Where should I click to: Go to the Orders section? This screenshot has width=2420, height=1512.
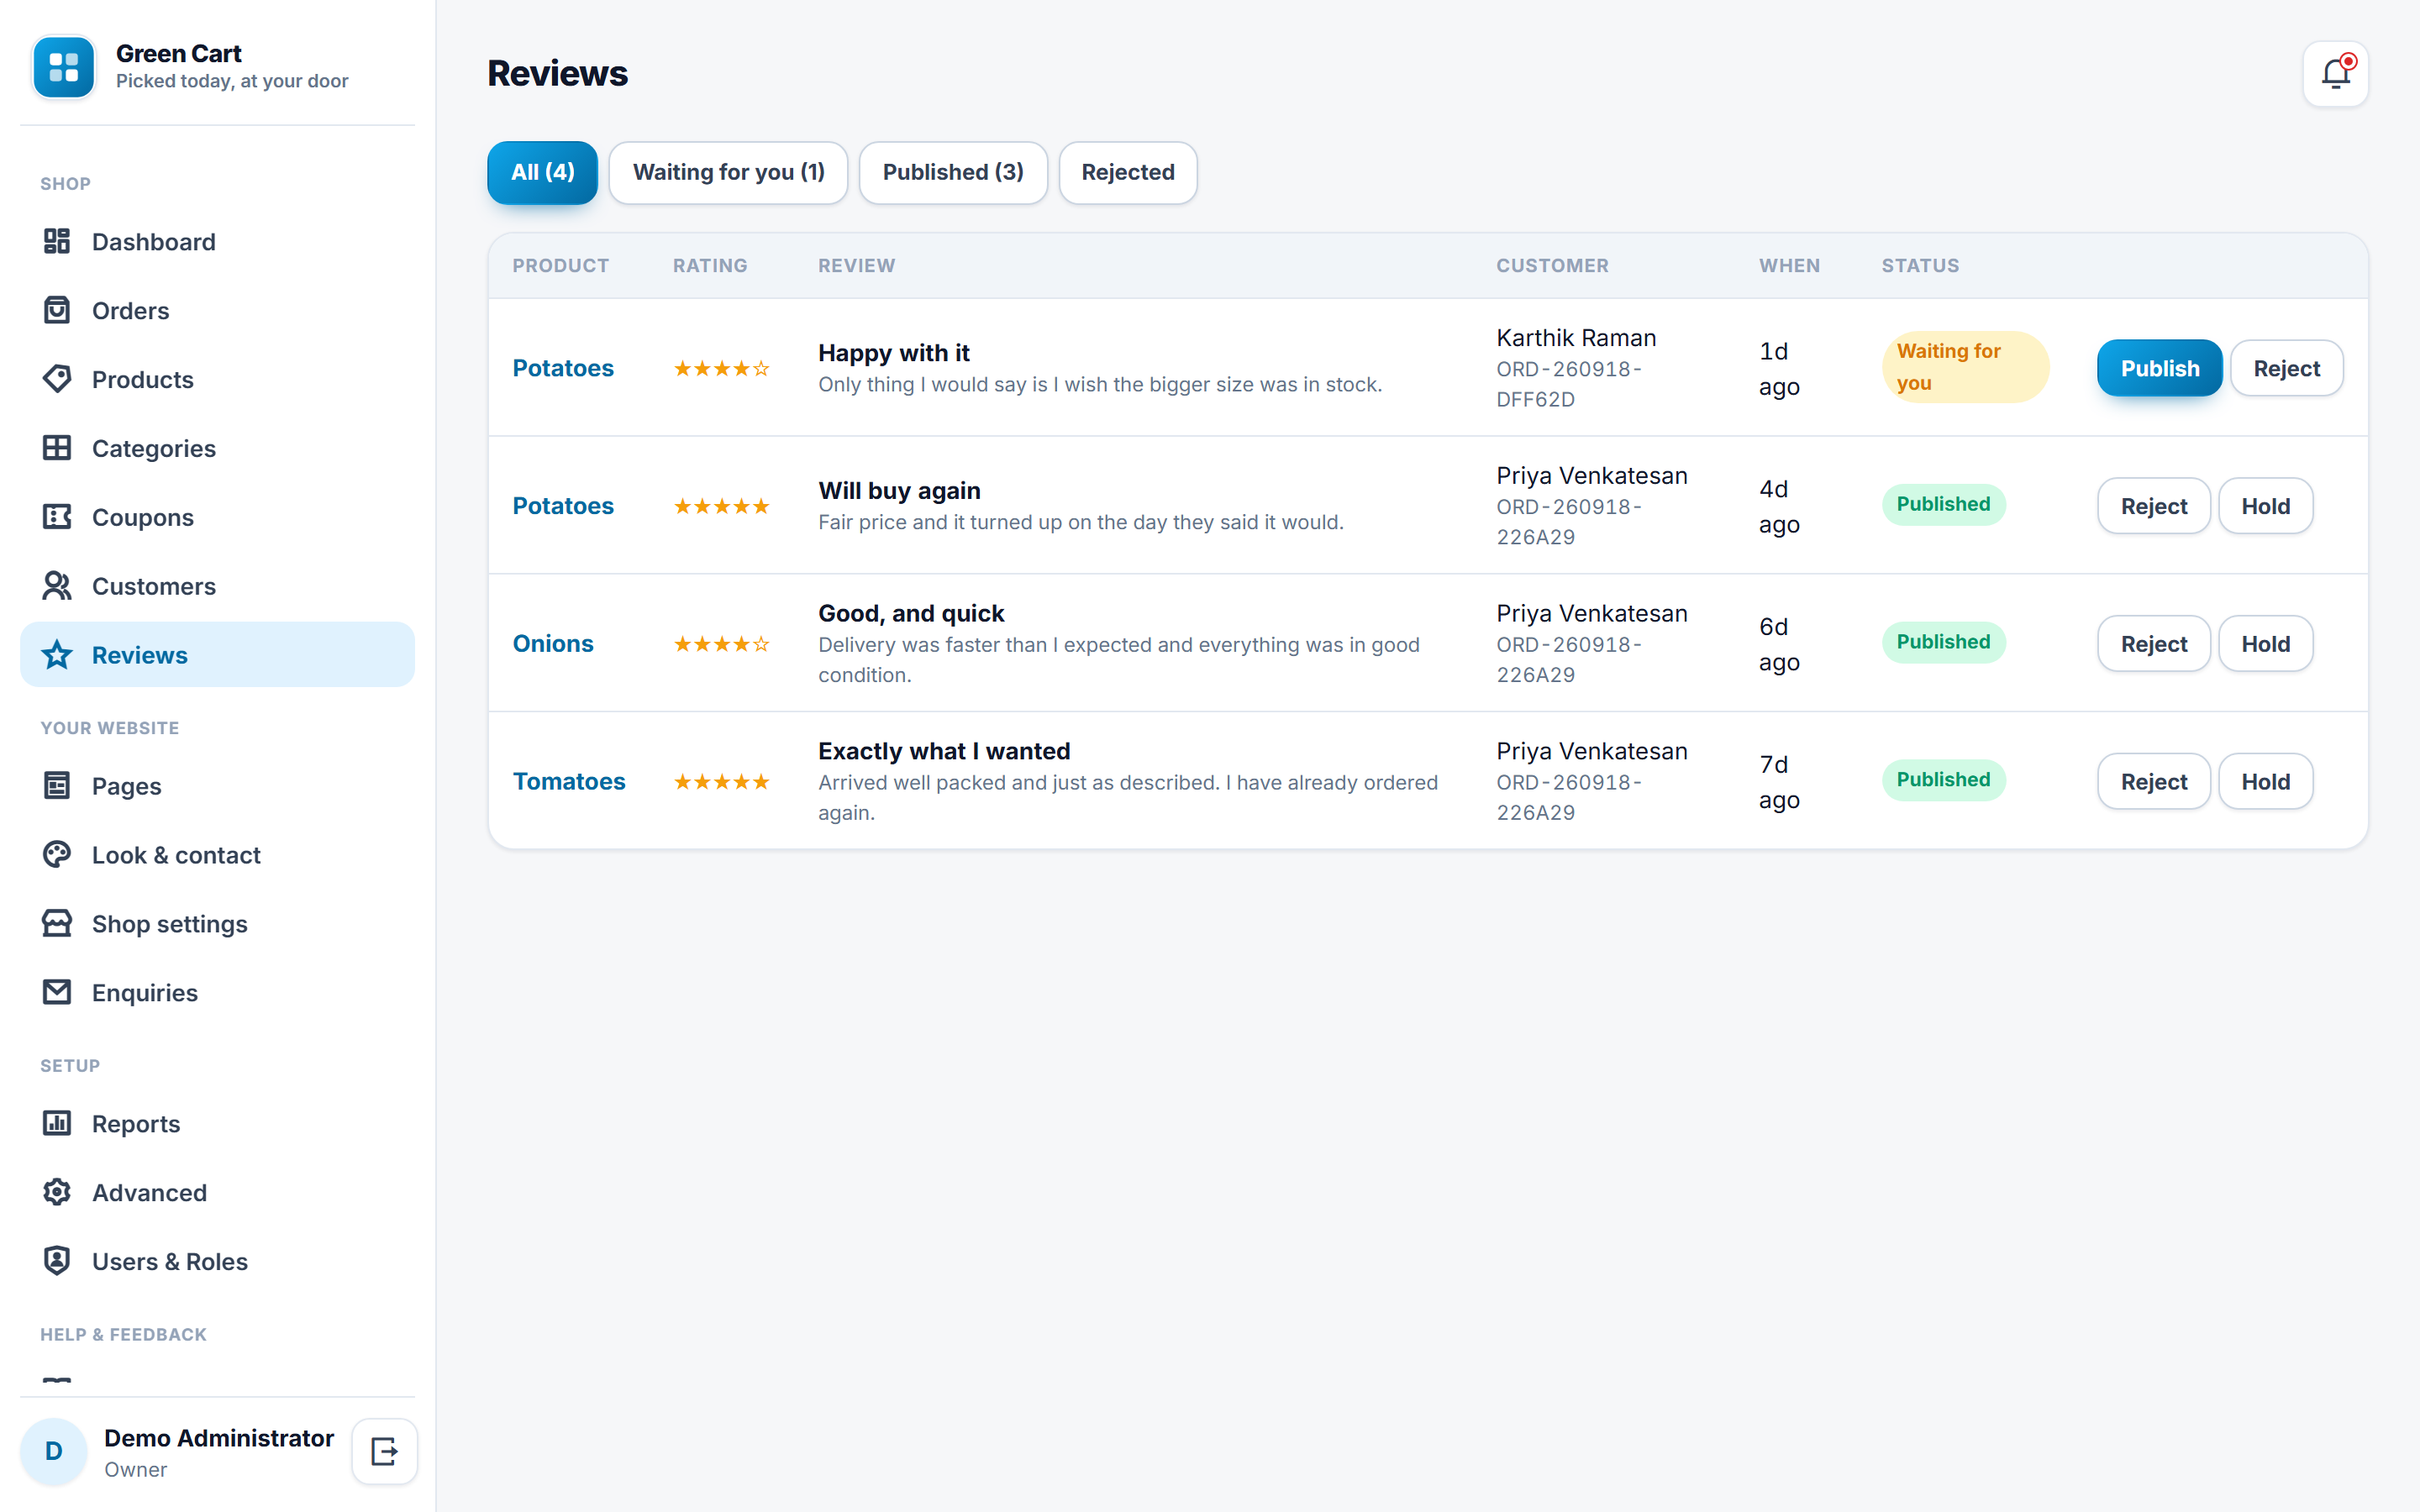[x=217, y=311]
